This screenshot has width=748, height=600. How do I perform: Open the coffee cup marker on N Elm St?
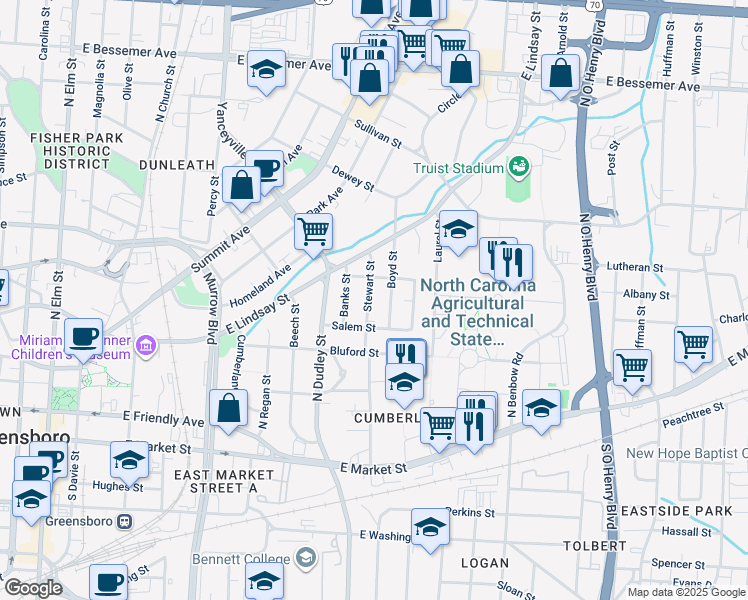[83, 339]
